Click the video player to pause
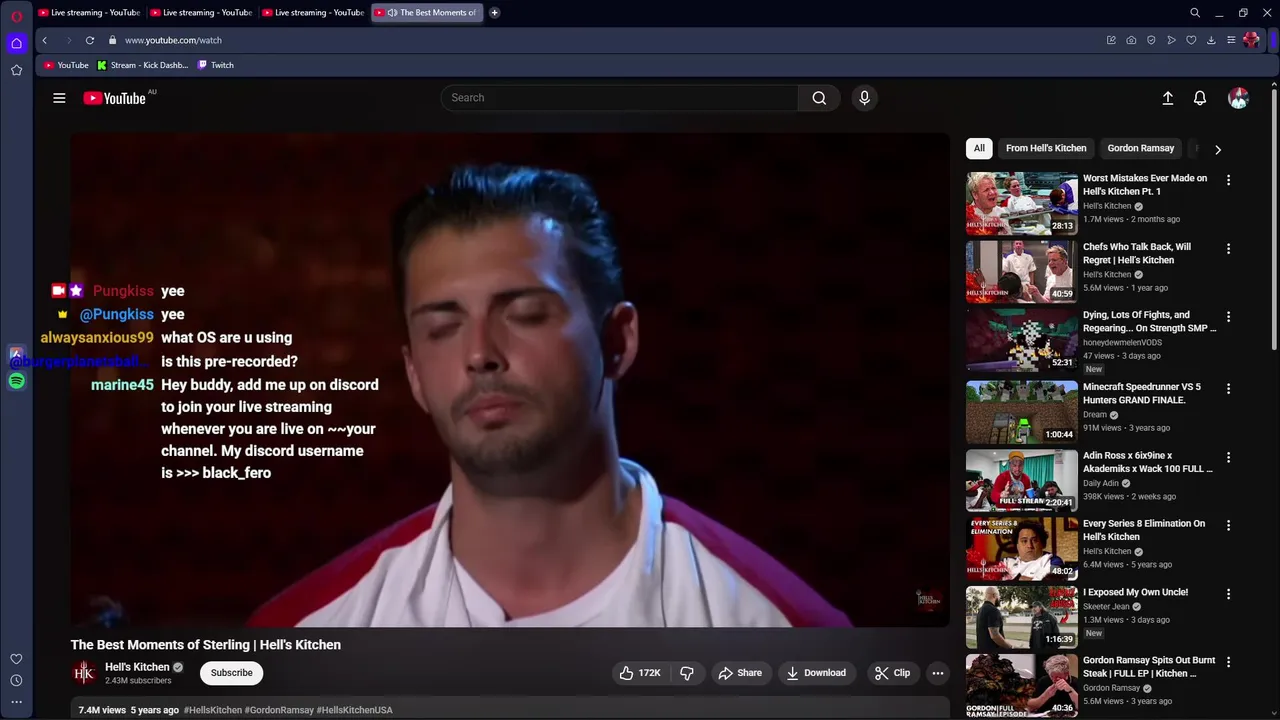Screen dimensions: 1280x720 pos(510,380)
